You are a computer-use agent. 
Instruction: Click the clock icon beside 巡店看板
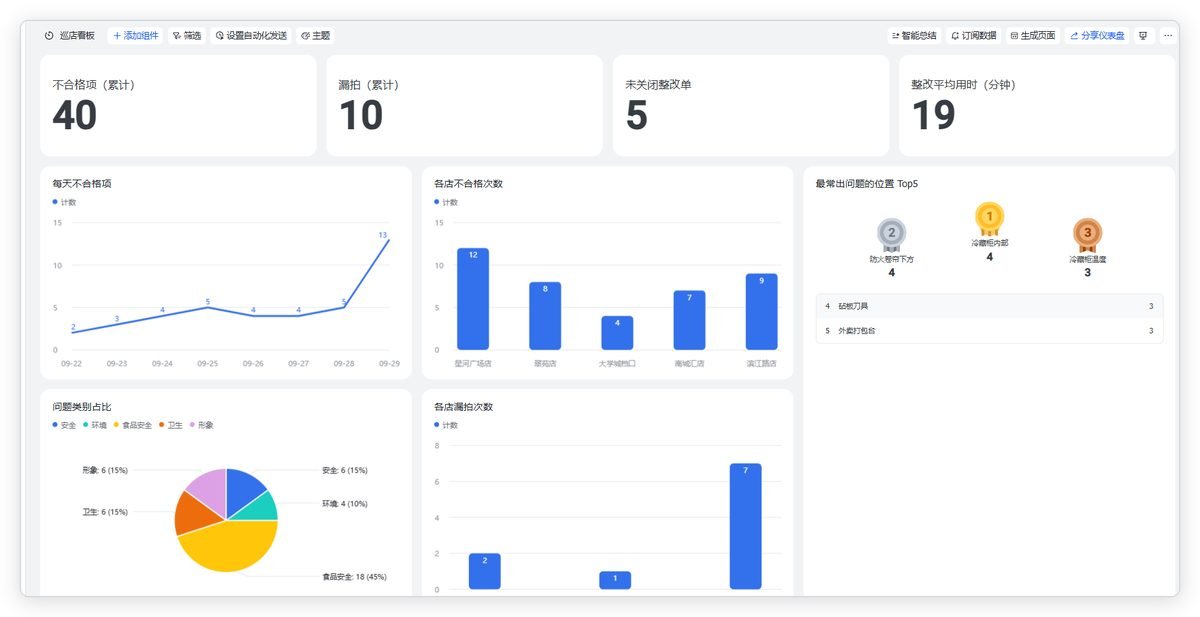49,36
